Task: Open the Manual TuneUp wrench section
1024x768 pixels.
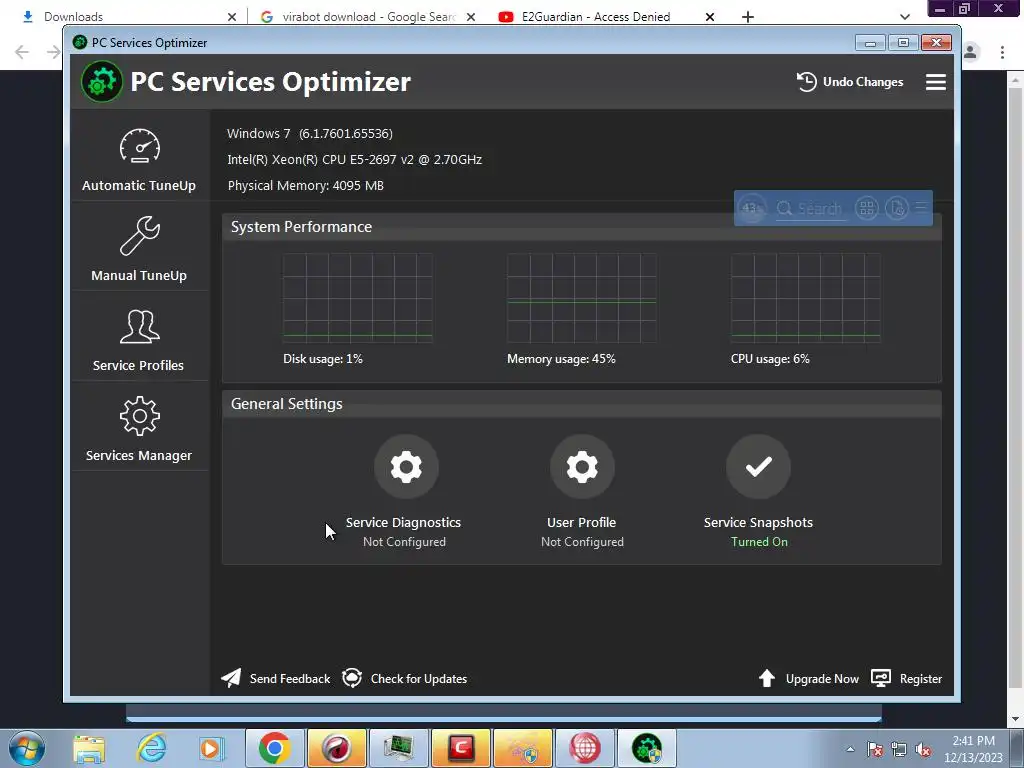Action: coord(139,247)
